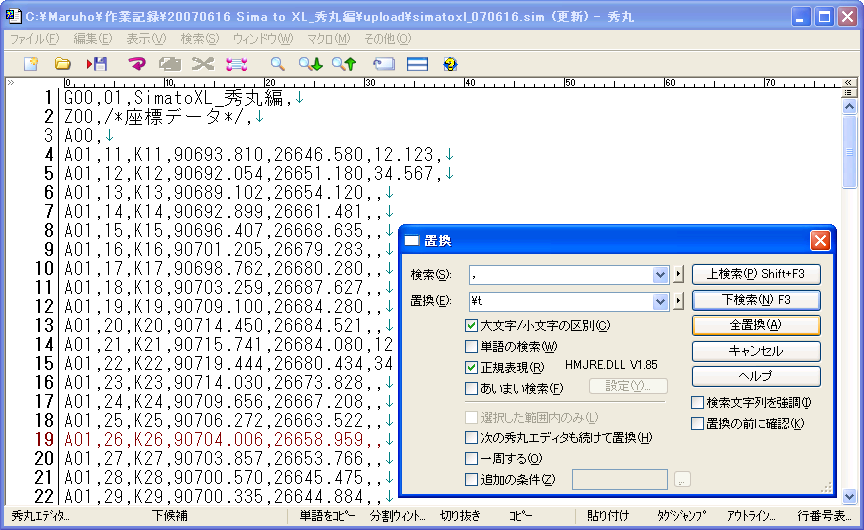Click the New file toolbar icon
Screen dimensions: 864x530
31,64
